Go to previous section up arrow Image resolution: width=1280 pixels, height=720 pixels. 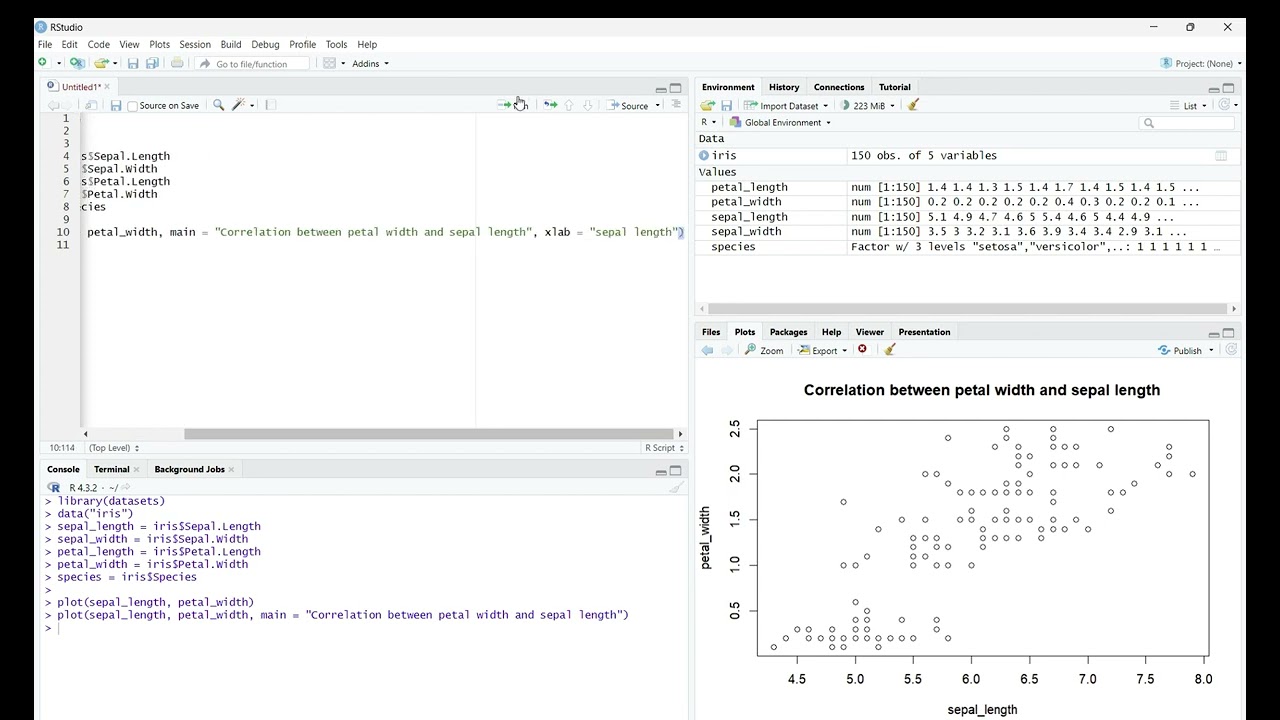pos(569,105)
